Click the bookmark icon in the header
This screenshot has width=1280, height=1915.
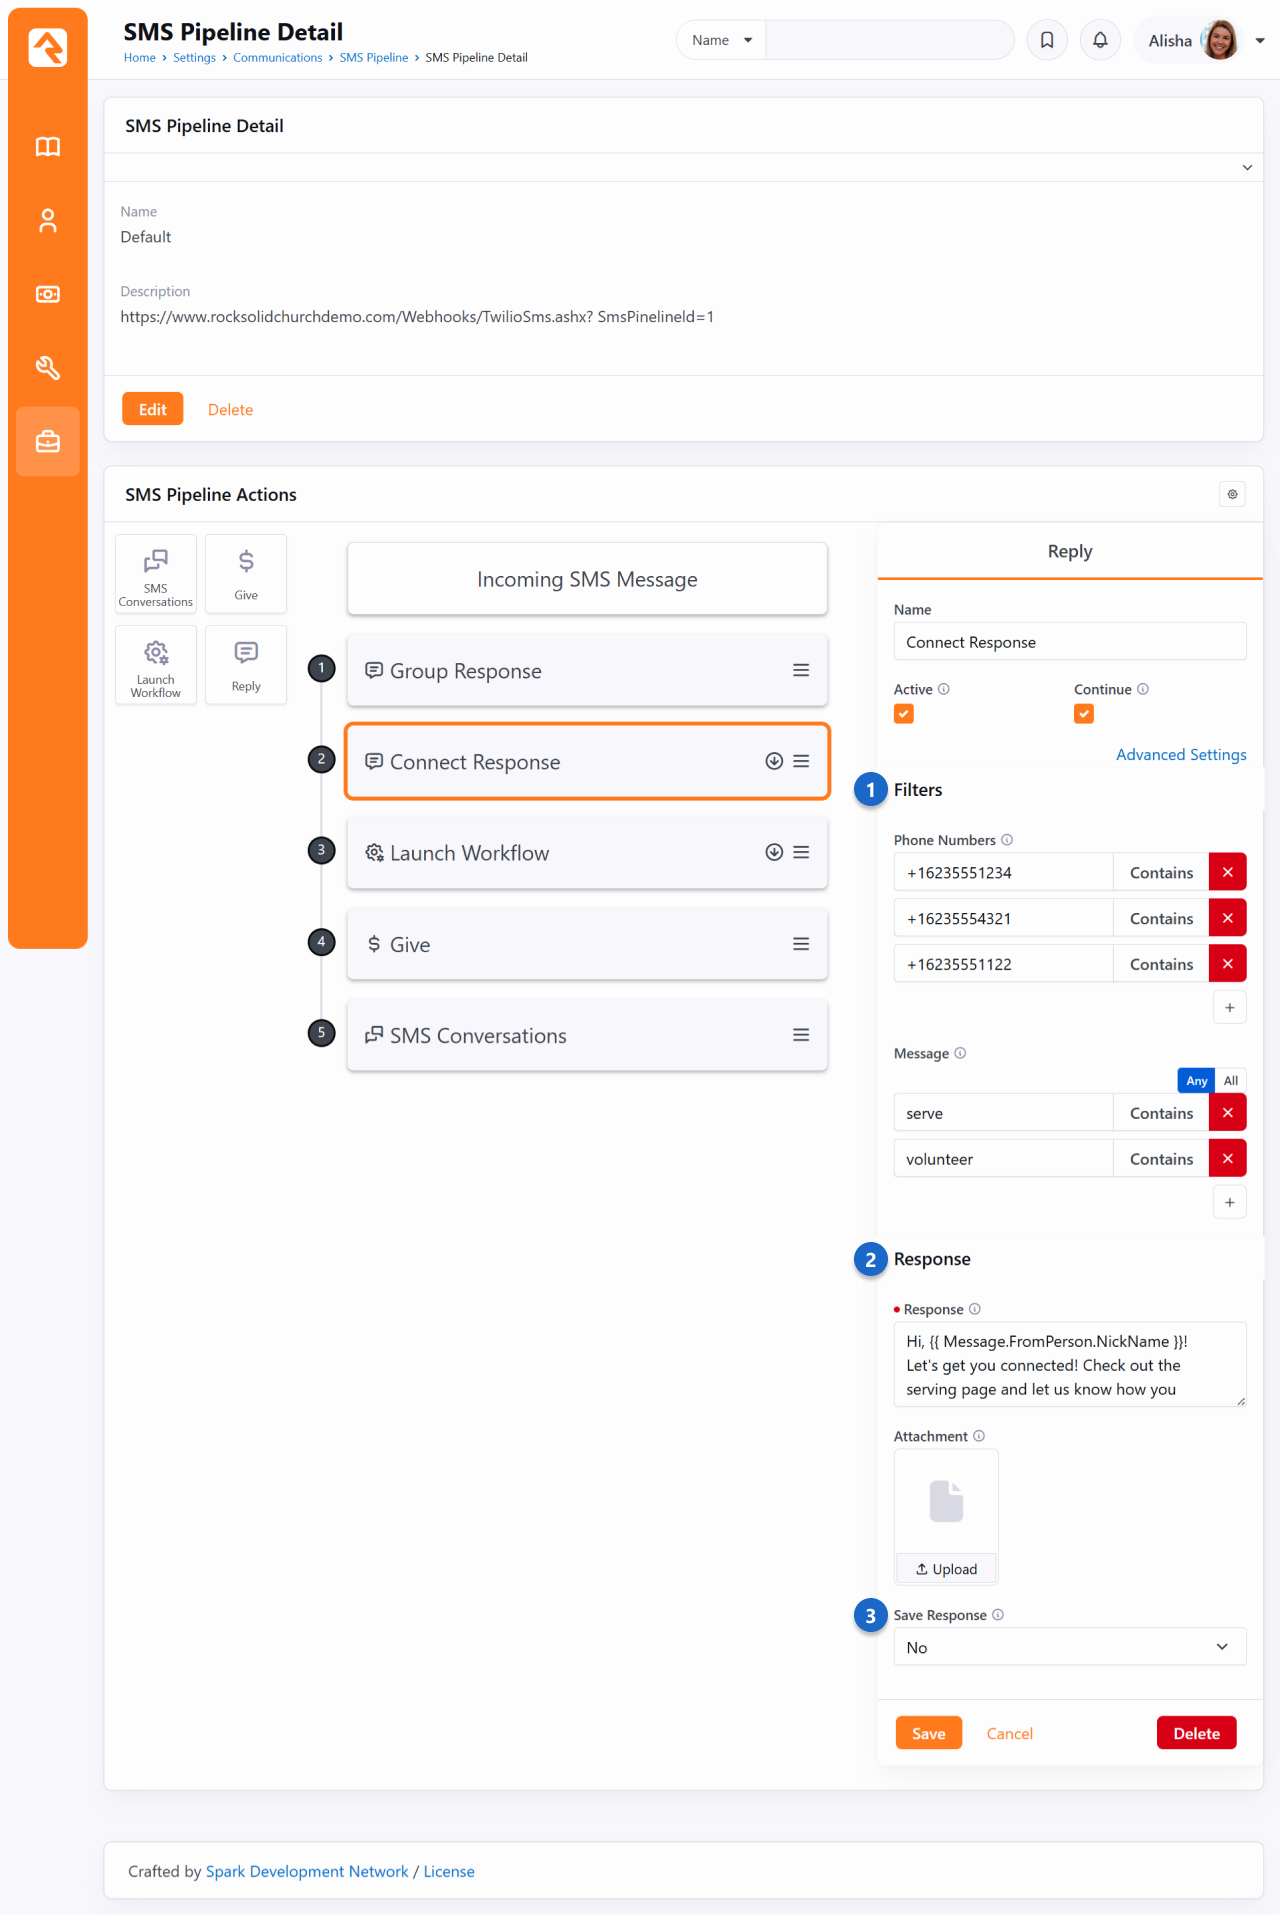[1047, 40]
